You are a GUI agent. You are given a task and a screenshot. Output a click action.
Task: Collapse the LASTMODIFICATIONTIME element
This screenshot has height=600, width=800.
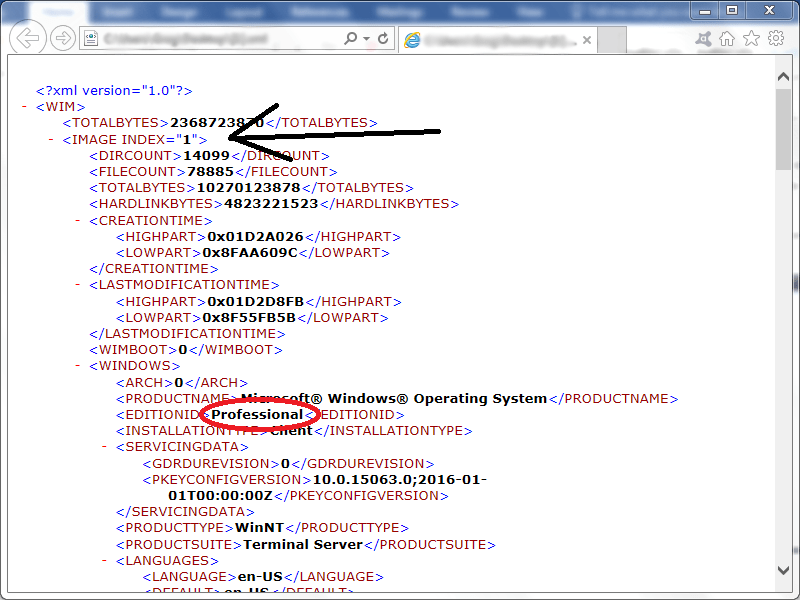(78, 285)
